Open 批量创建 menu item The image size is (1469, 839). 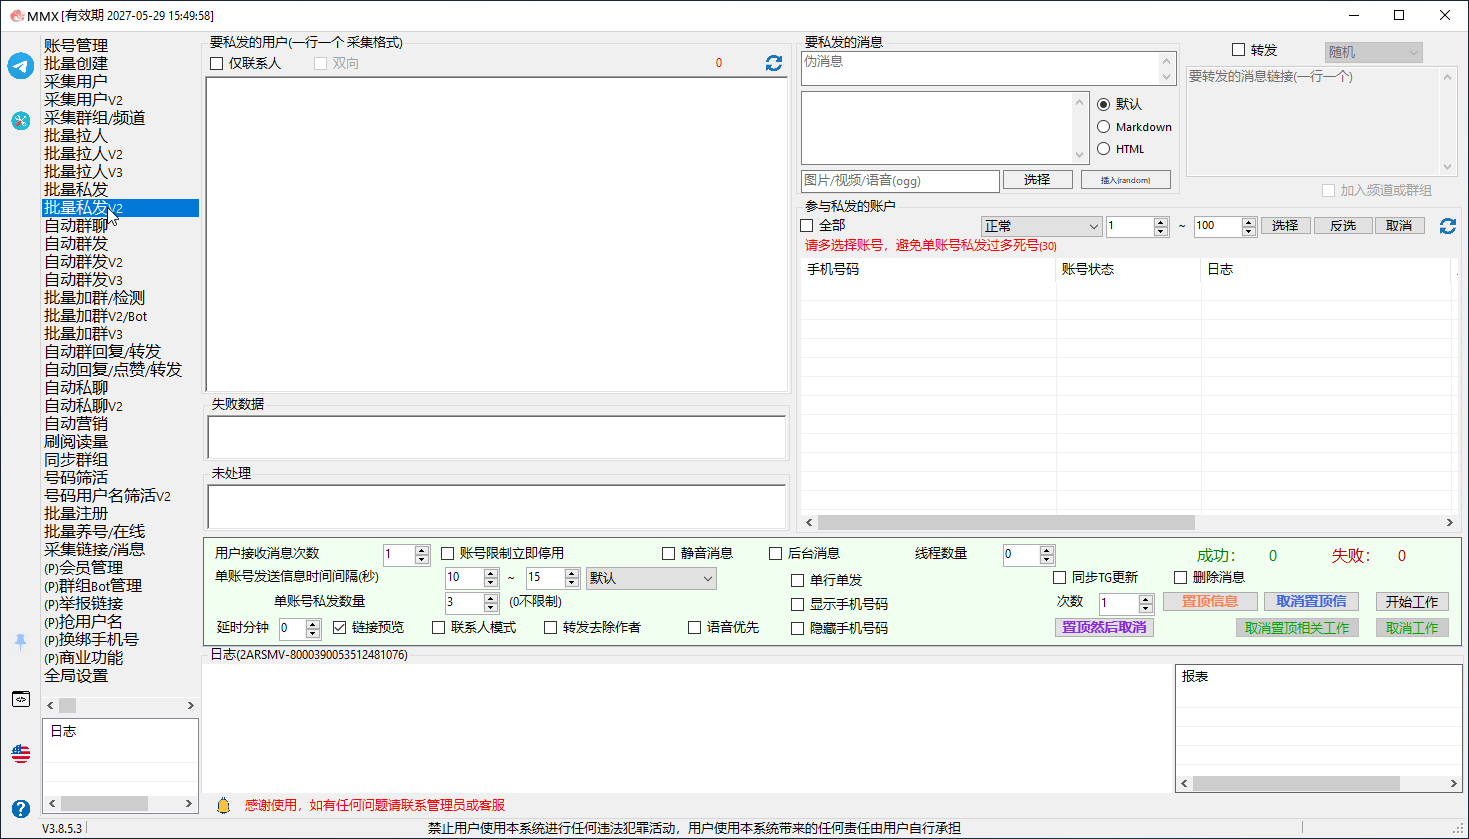76,64
